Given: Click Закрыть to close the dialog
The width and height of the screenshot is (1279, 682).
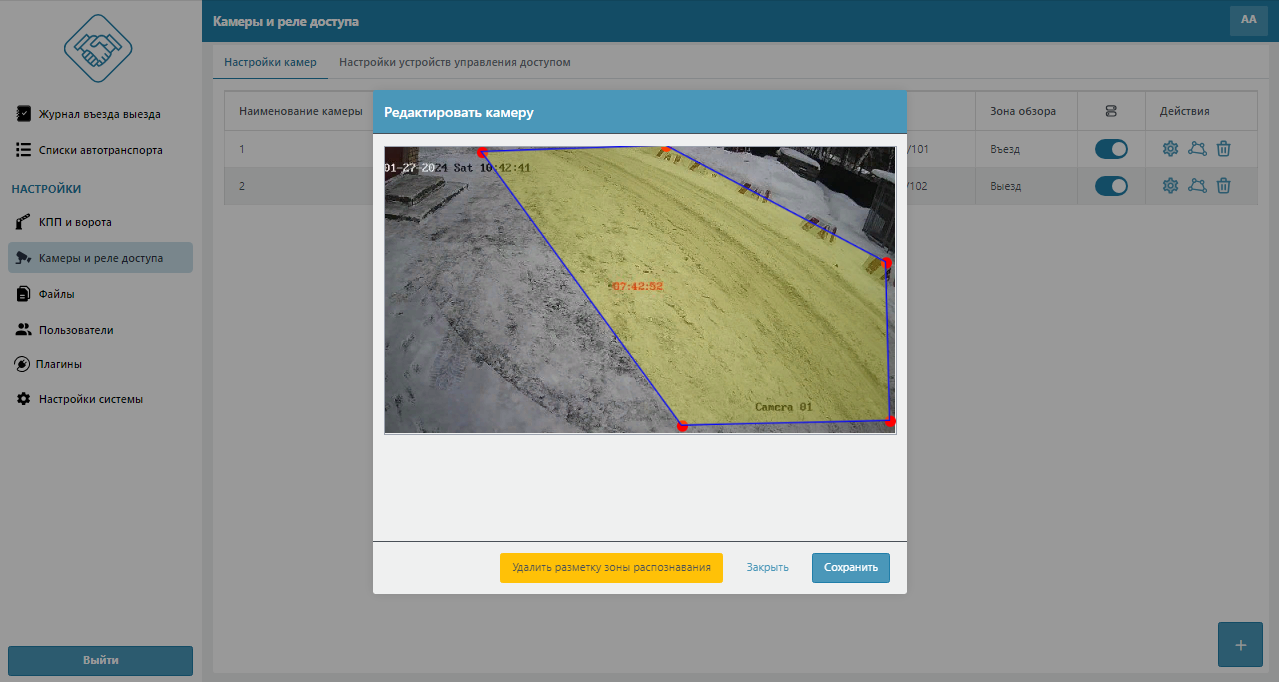Looking at the screenshot, I should coord(767,567).
